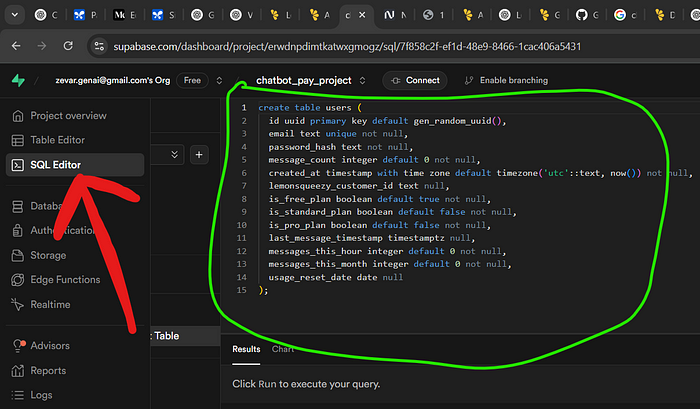Switch to the Results tab
Screen dimensions: 700x409
coord(246,349)
